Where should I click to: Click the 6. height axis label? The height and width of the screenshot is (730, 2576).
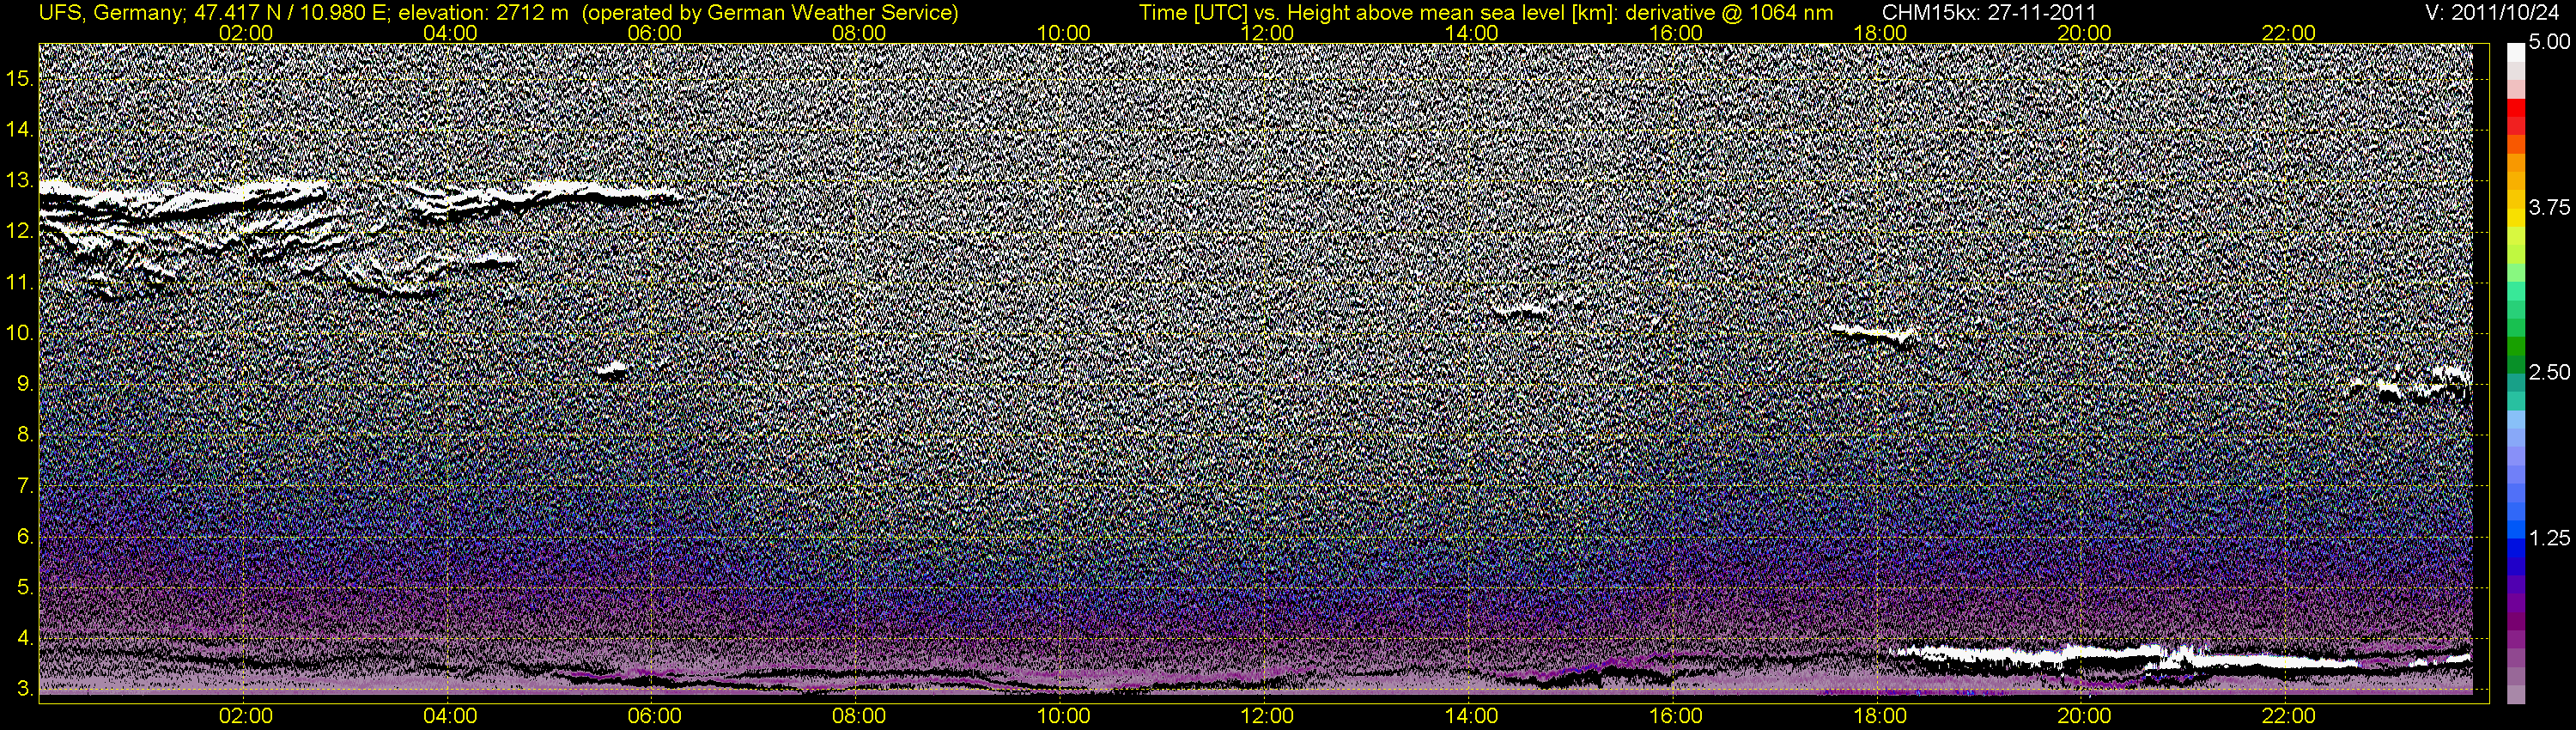(x=25, y=537)
